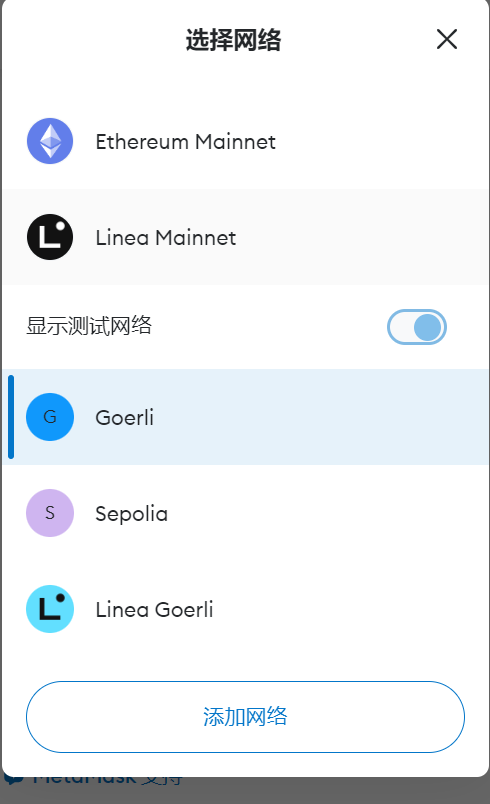
Task: Switch to the Sepolia network label
Action: pyautogui.click(x=132, y=514)
